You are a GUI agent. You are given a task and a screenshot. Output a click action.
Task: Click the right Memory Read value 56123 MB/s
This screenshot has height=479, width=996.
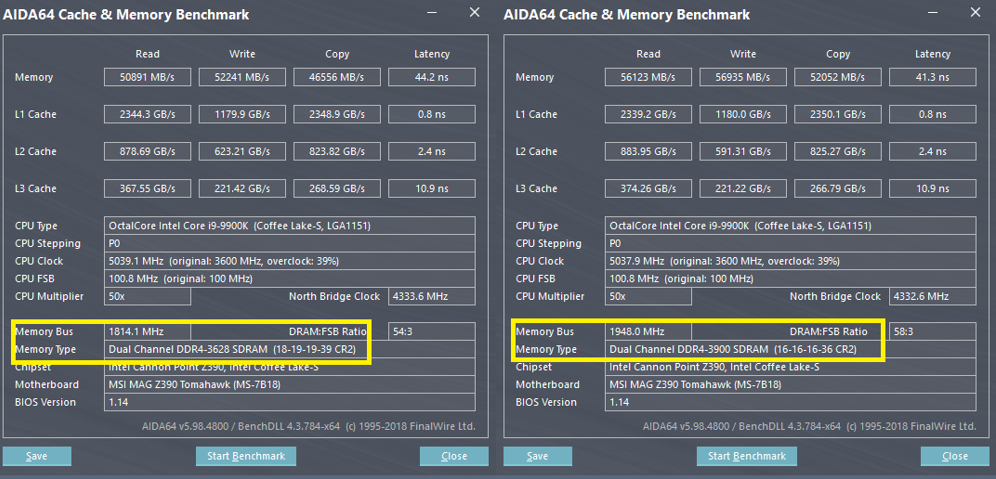tap(647, 77)
